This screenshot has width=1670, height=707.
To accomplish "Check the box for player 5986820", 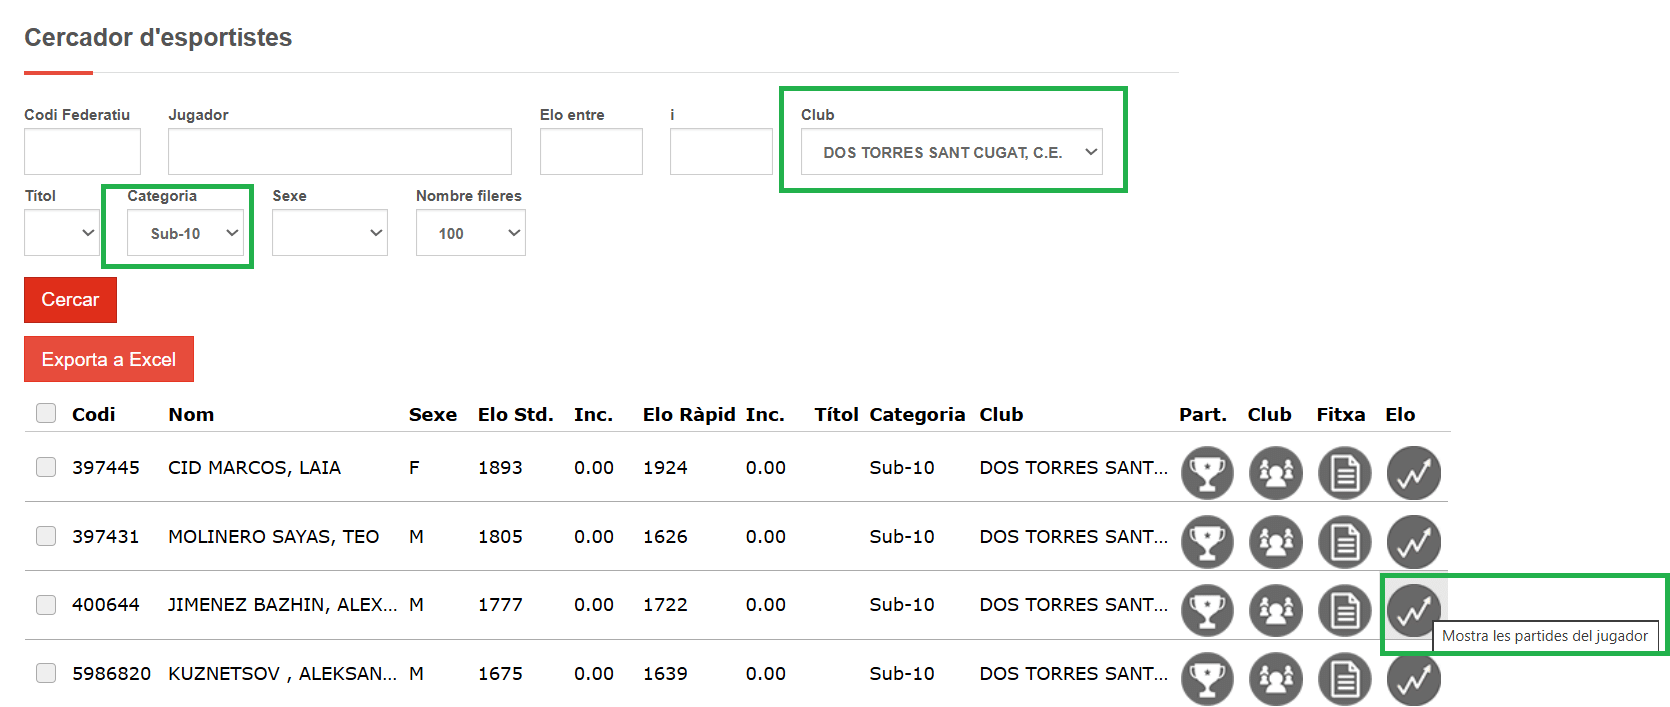I will (46, 673).
